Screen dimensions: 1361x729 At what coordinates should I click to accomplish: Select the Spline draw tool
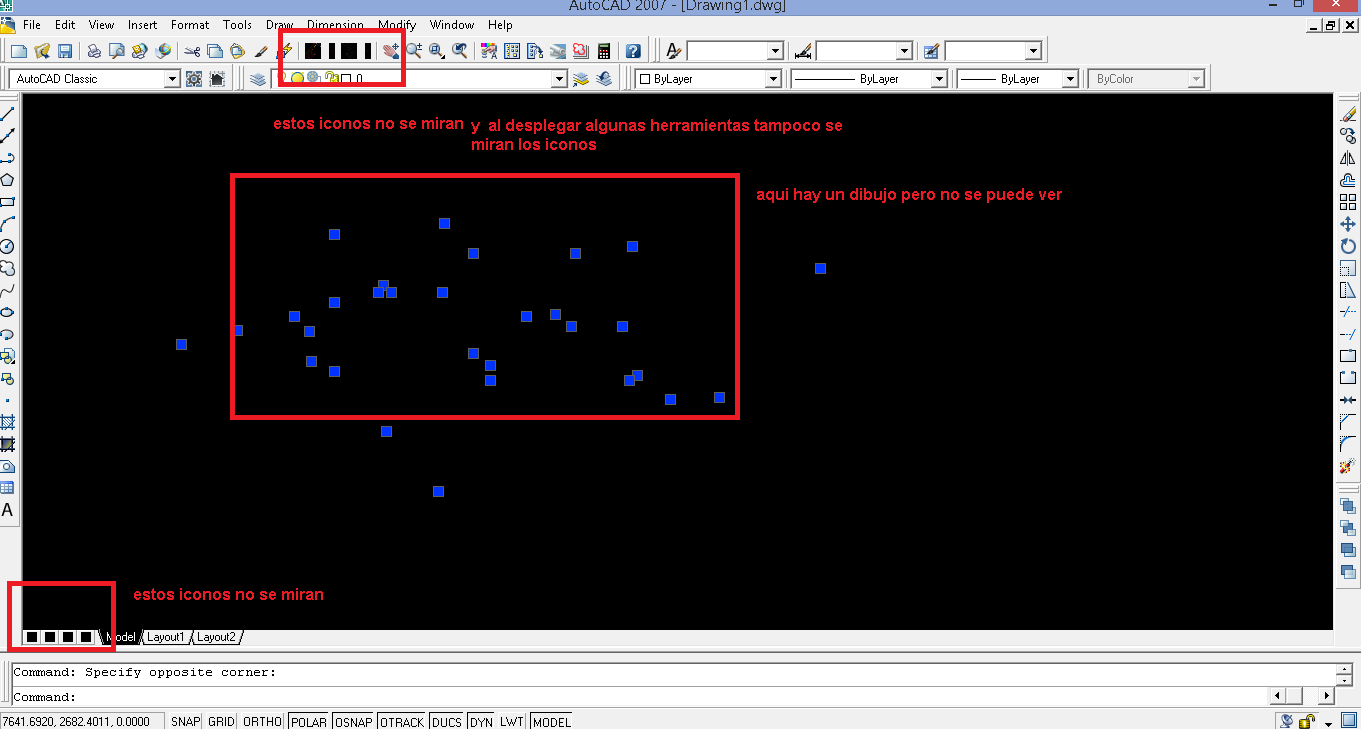(x=7, y=290)
